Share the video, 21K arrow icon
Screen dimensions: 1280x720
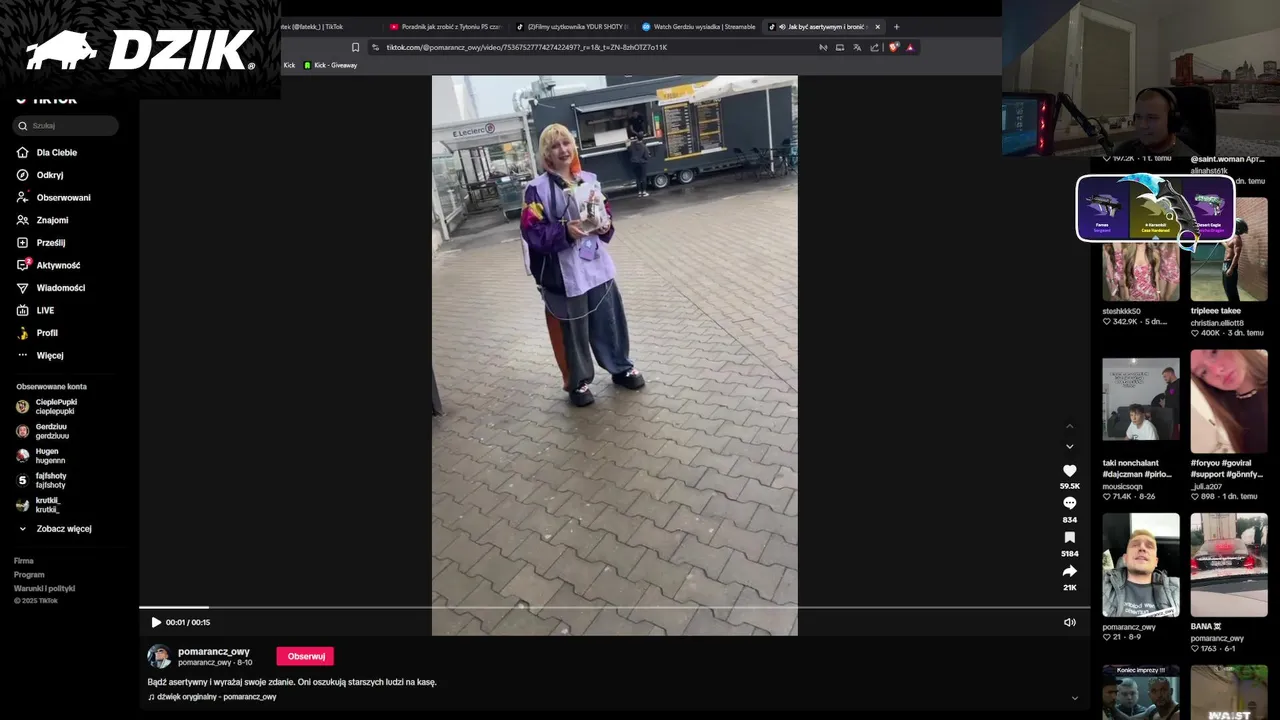tap(1069, 572)
